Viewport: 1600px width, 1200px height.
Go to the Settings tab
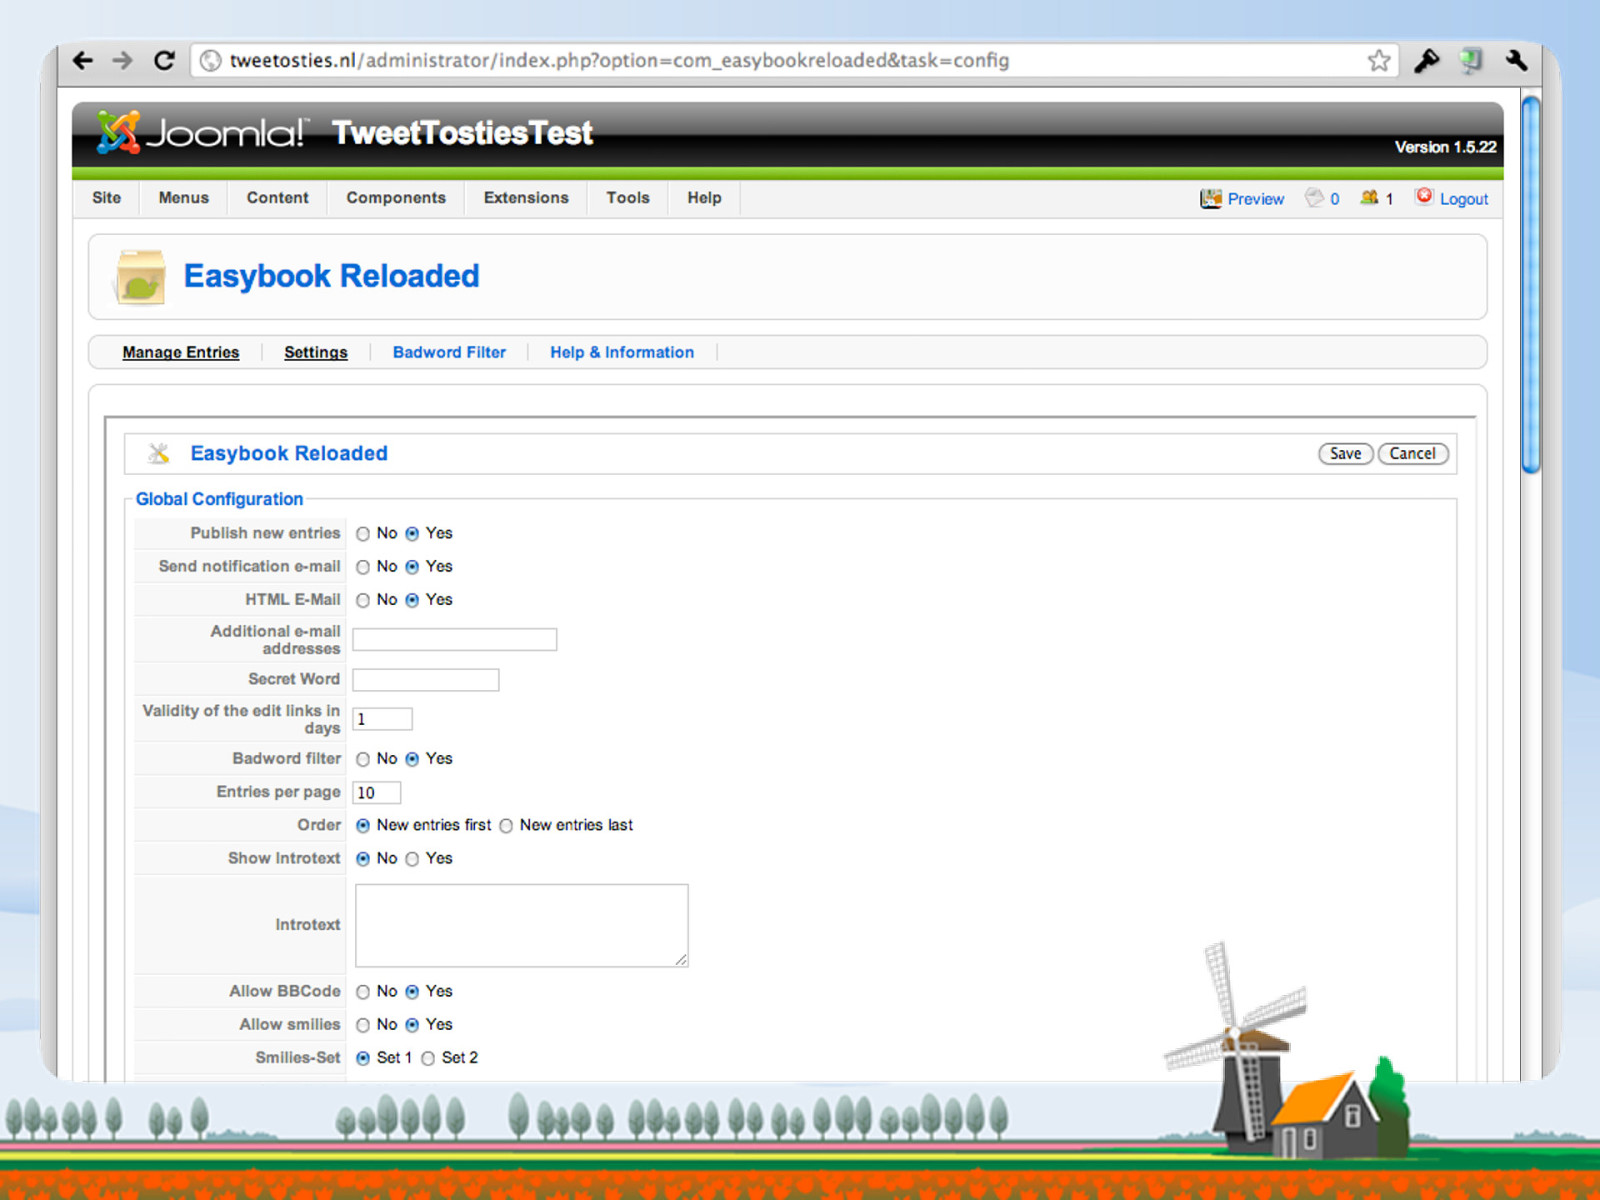[x=316, y=352]
